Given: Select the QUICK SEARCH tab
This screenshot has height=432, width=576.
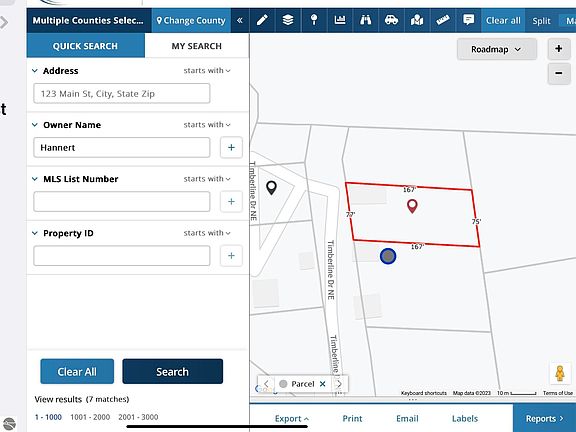Looking at the screenshot, I should 86,46.
